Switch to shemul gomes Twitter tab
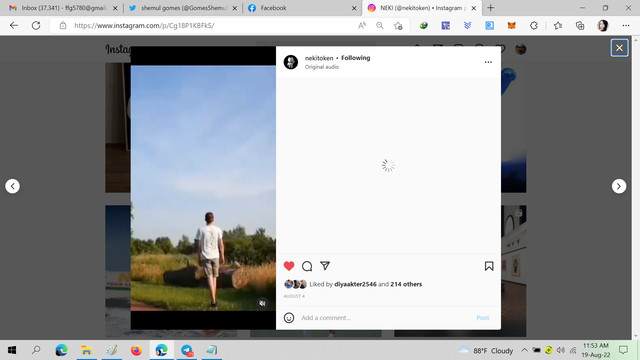The image size is (640, 360). click(182, 8)
